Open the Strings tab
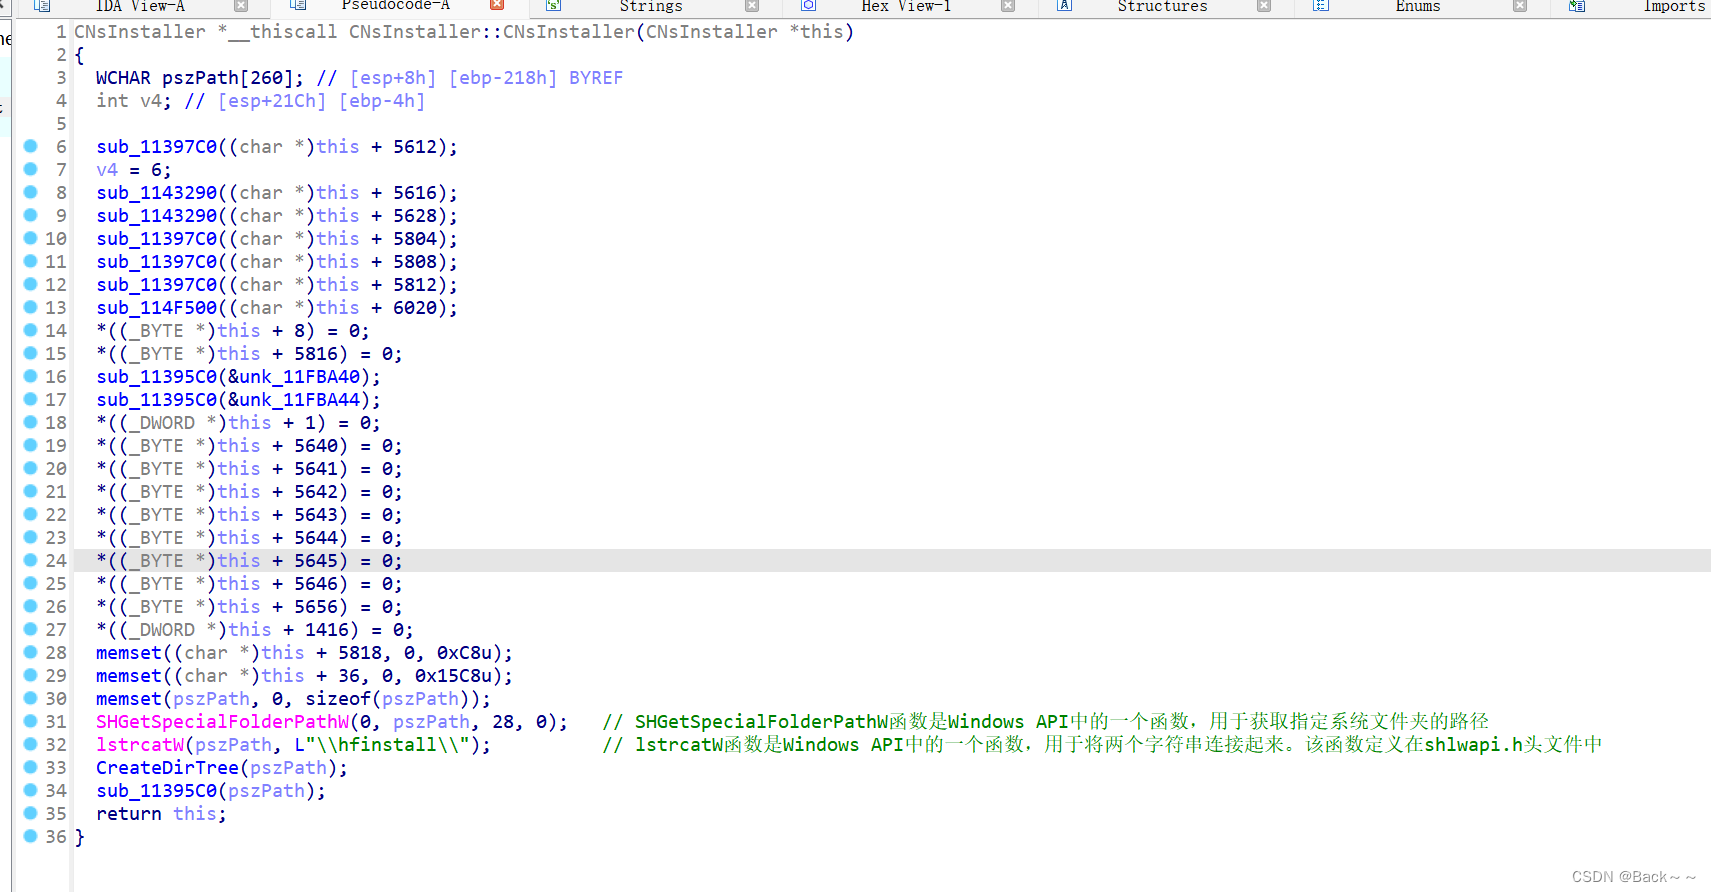The height and width of the screenshot is (892, 1711). click(x=651, y=6)
